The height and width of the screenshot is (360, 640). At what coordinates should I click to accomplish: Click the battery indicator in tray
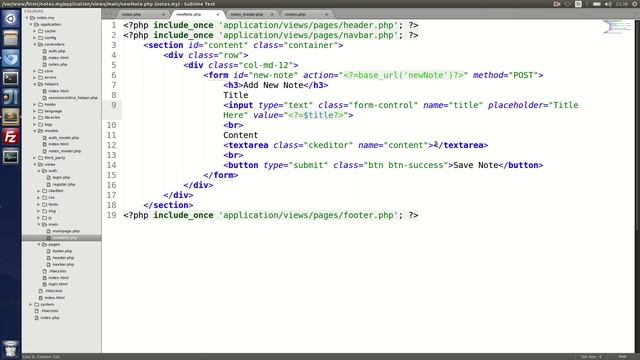click(x=596, y=4)
